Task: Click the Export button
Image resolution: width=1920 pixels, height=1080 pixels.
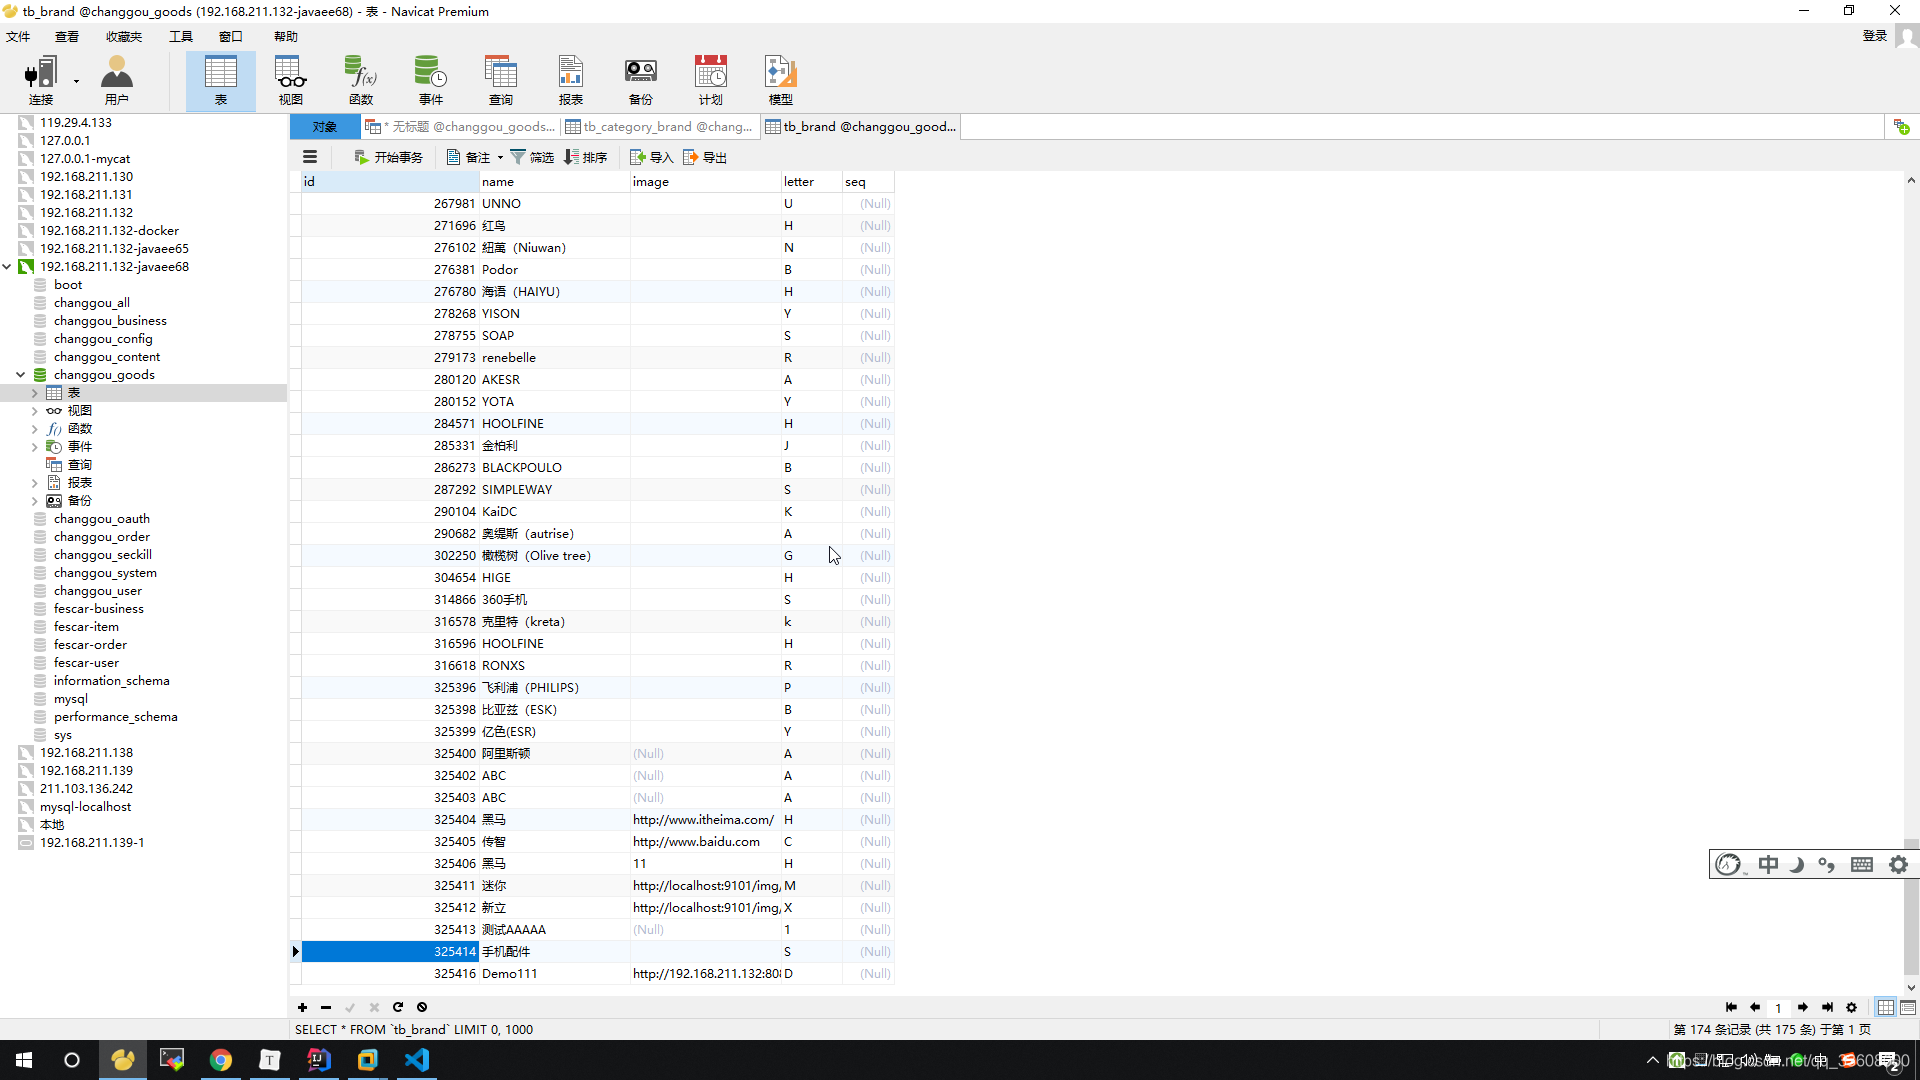Action: 705,157
